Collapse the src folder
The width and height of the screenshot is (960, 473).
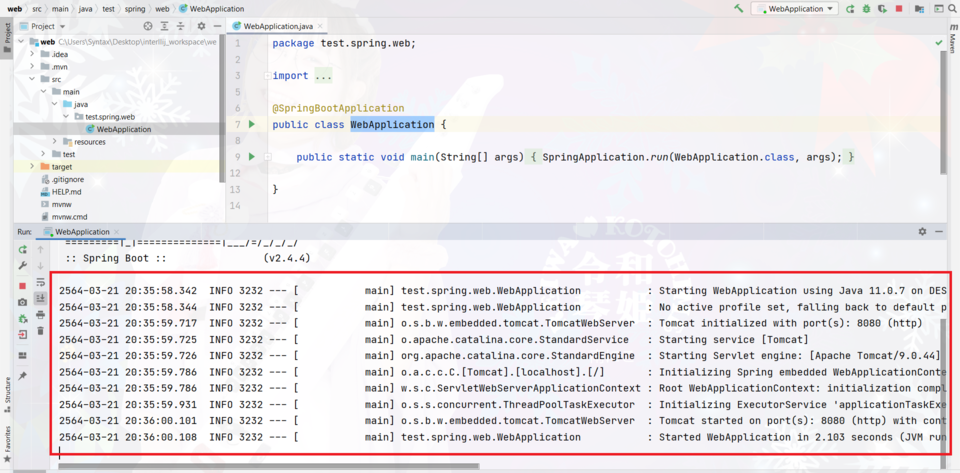pos(32,79)
